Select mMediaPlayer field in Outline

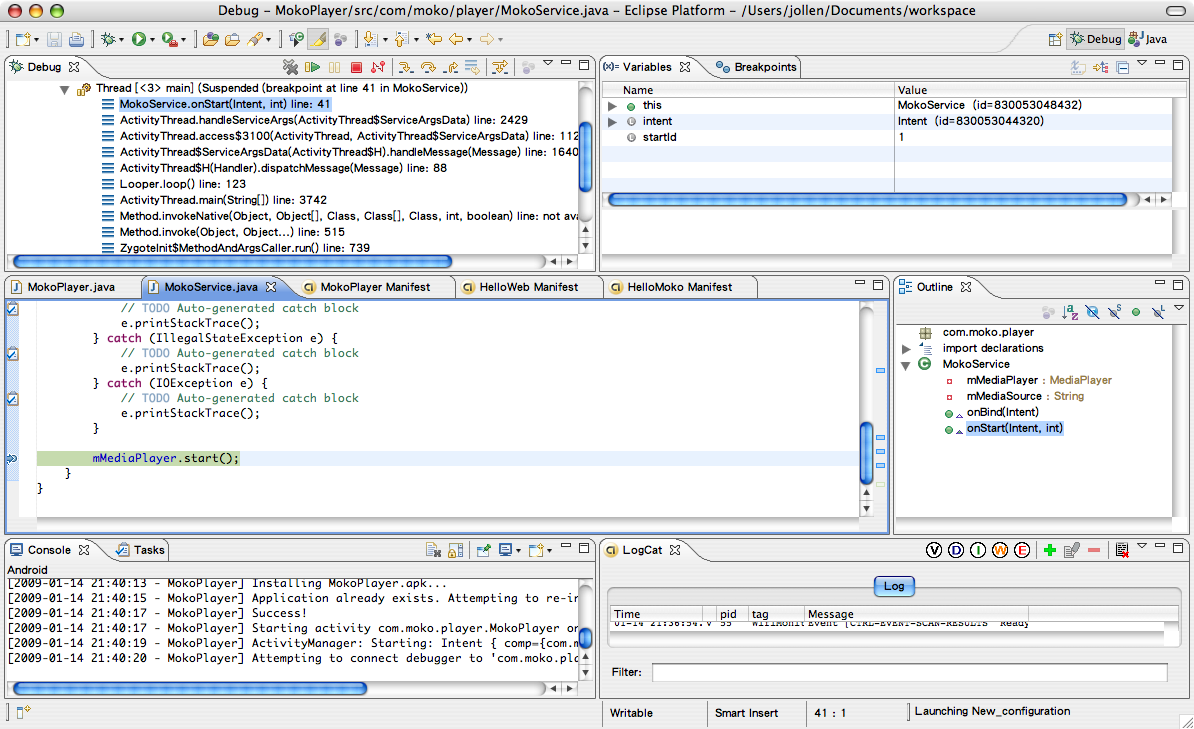pyautogui.click(x=1039, y=380)
